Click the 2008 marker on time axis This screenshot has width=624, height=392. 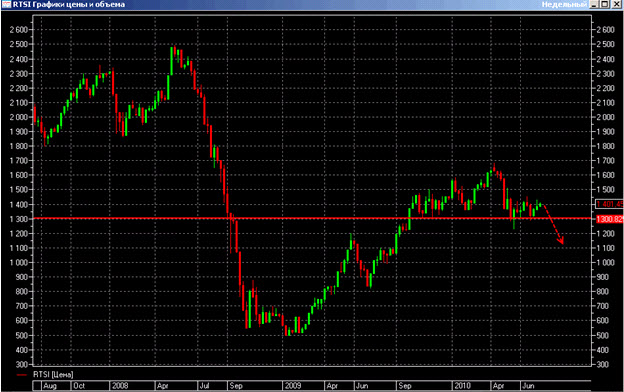coord(120,386)
